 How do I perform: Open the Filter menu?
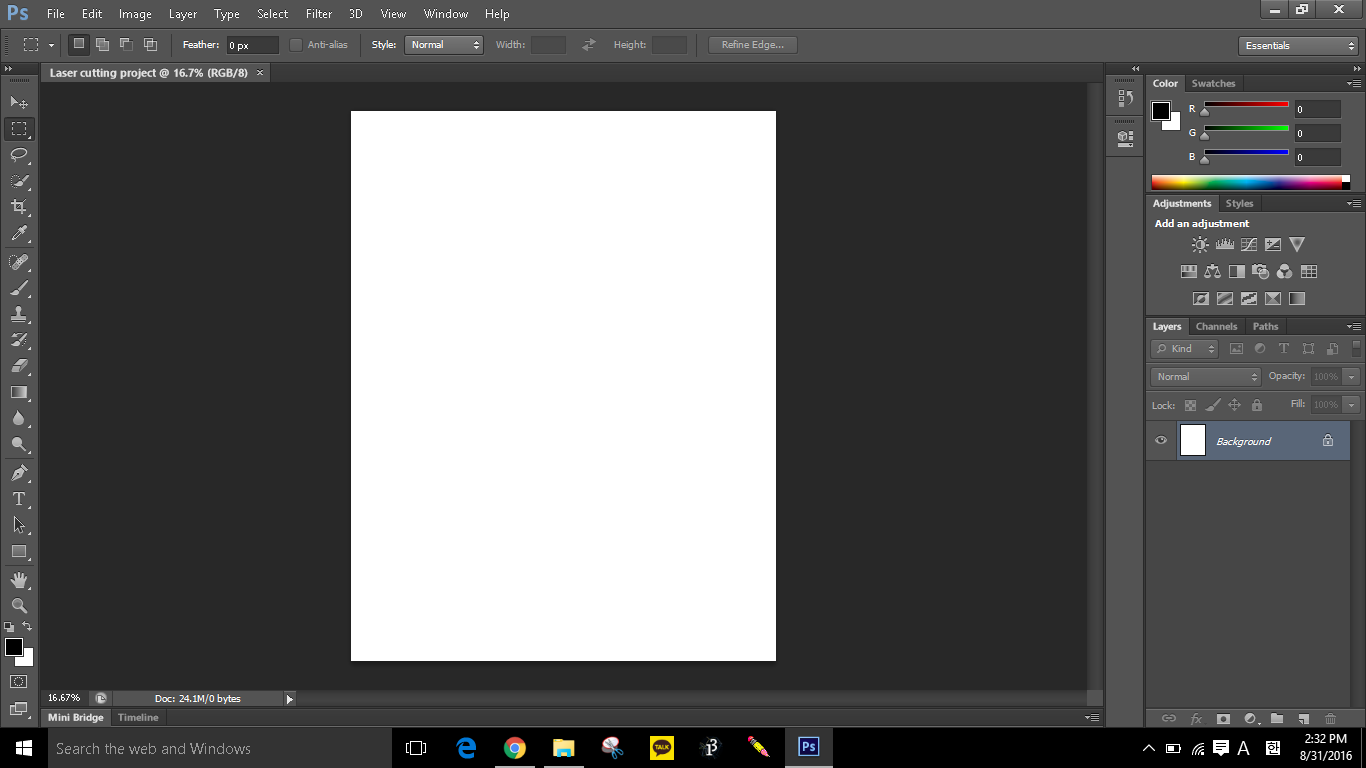point(319,14)
